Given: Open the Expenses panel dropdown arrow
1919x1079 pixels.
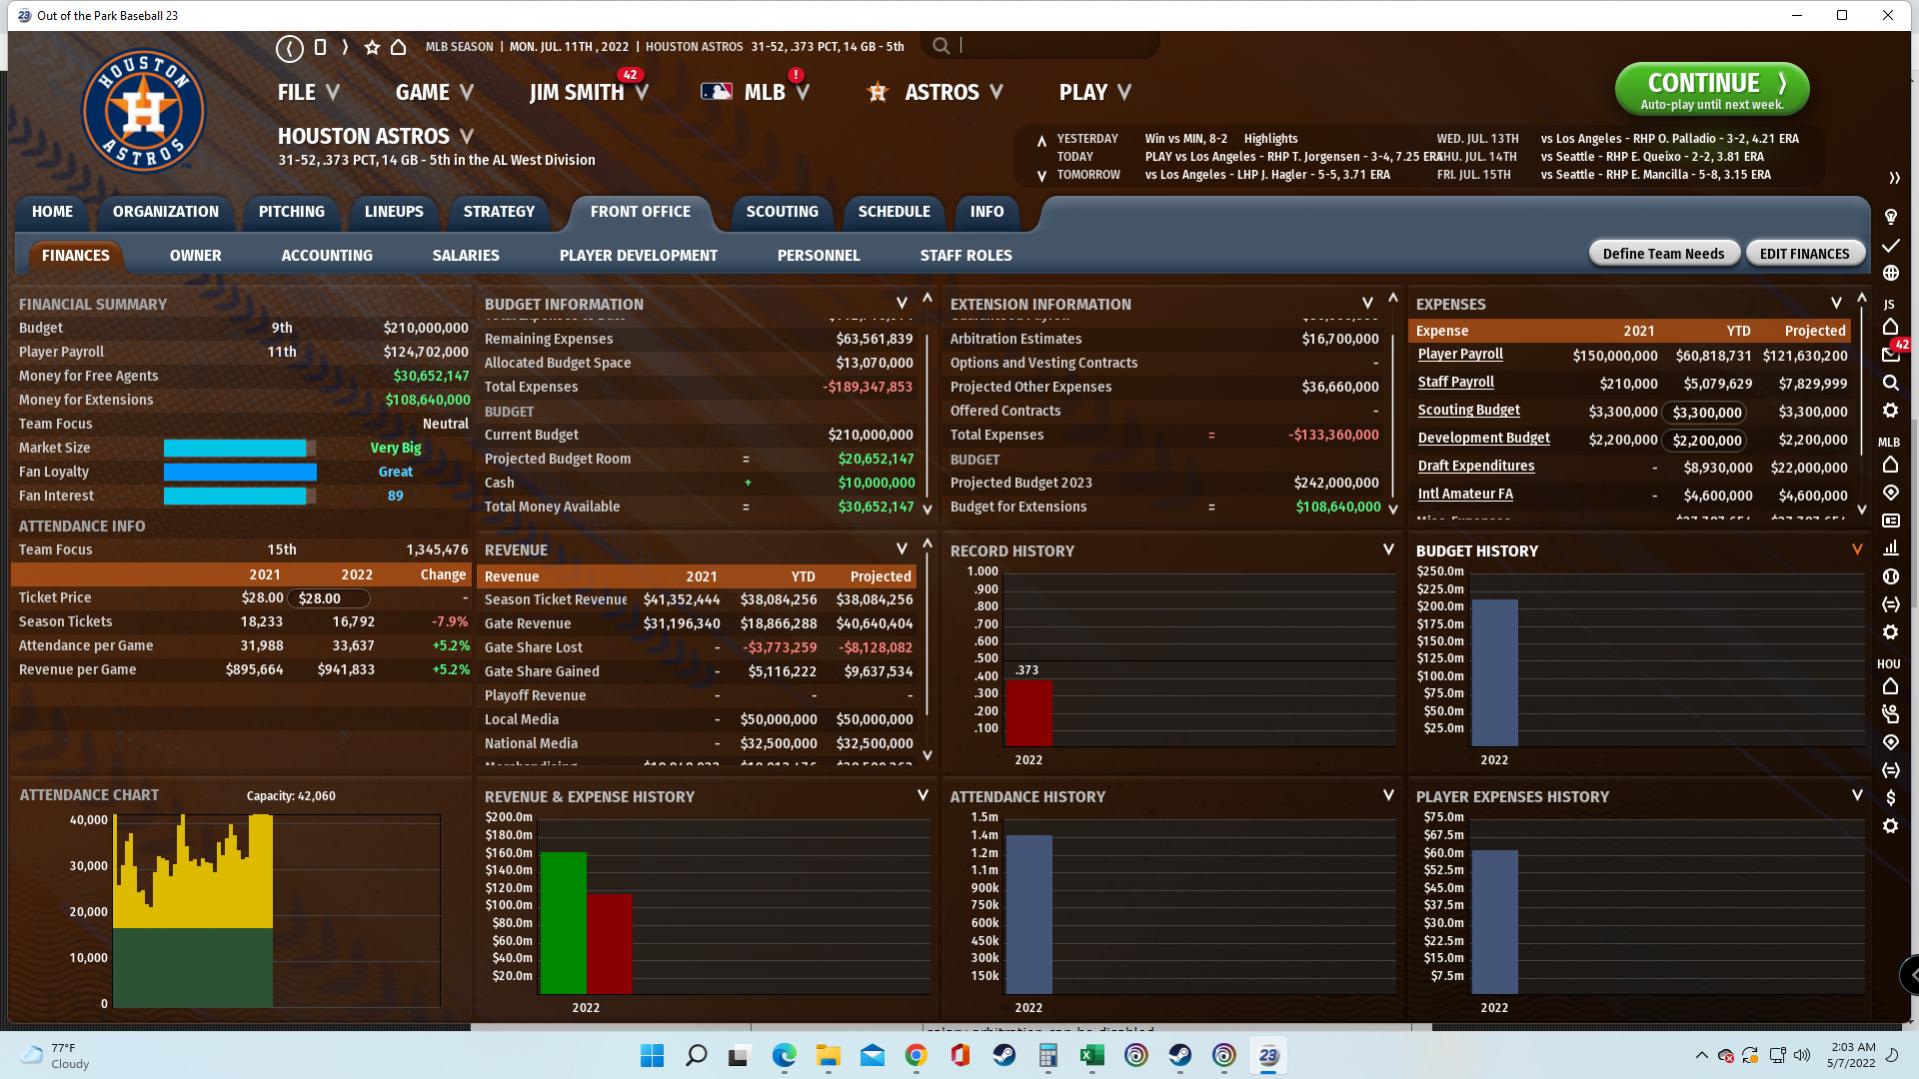Looking at the screenshot, I should coord(1836,303).
